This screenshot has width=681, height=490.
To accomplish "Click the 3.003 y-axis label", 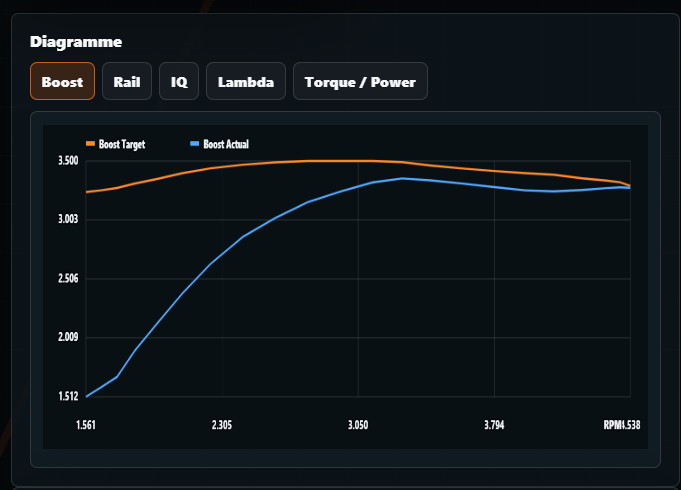I will [x=68, y=219].
